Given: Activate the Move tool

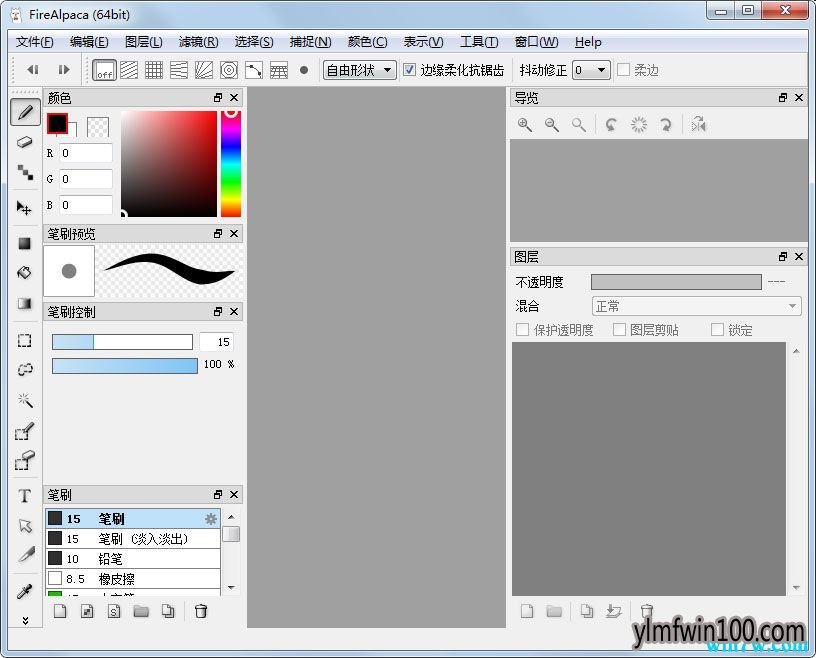Looking at the screenshot, I should click(x=24, y=208).
